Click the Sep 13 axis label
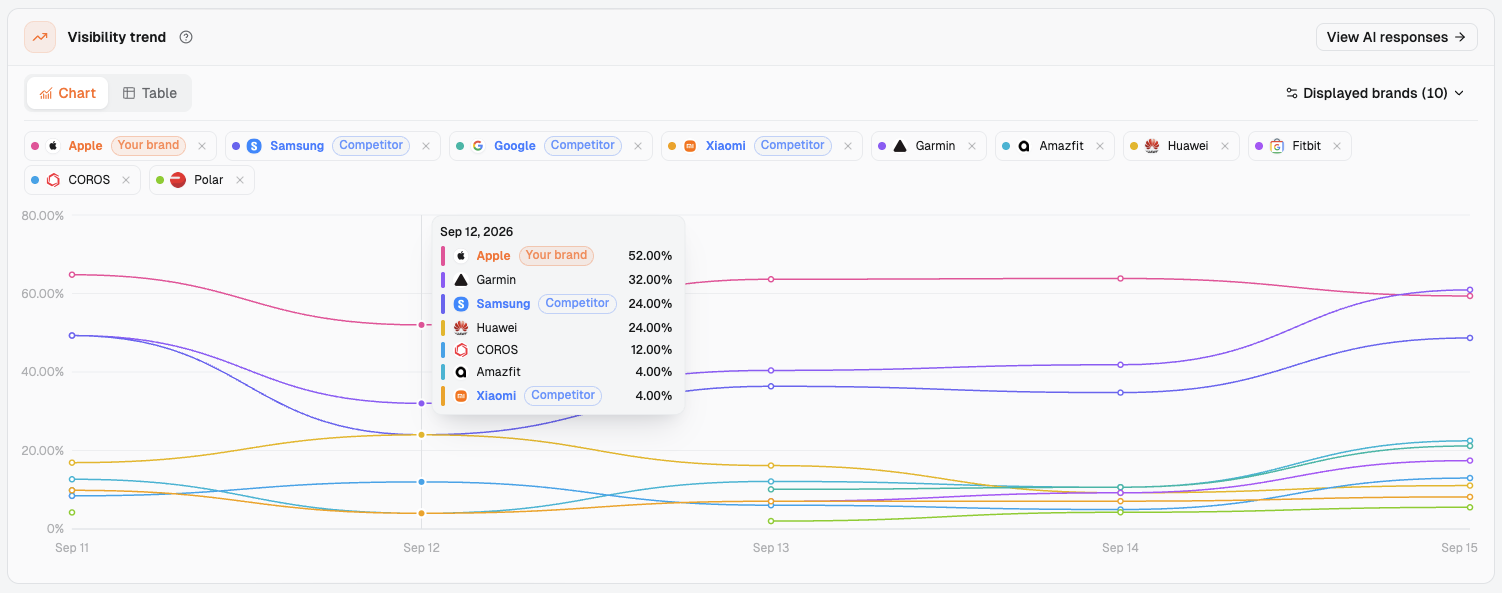The image size is (1502, 593). (x=770, y=548)
